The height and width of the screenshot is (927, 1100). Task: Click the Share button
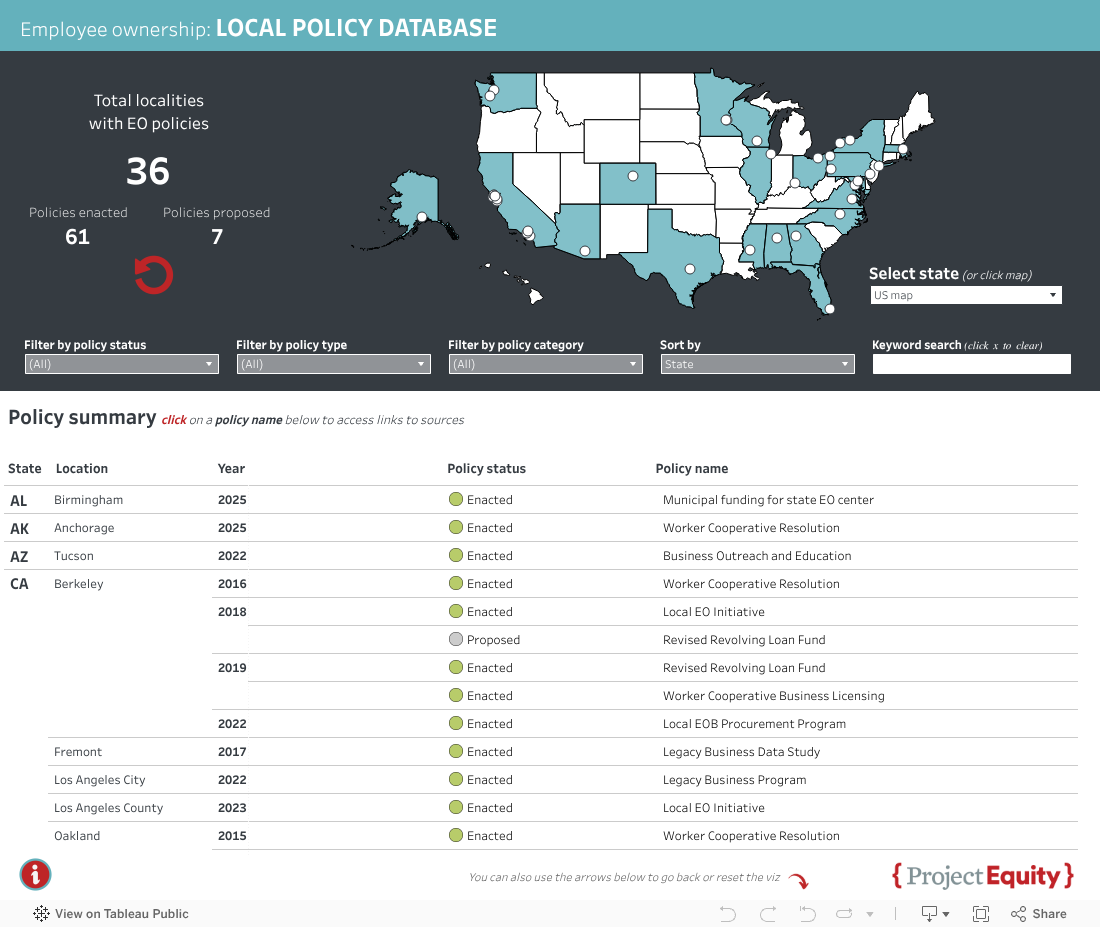(x=1039, y=913)
